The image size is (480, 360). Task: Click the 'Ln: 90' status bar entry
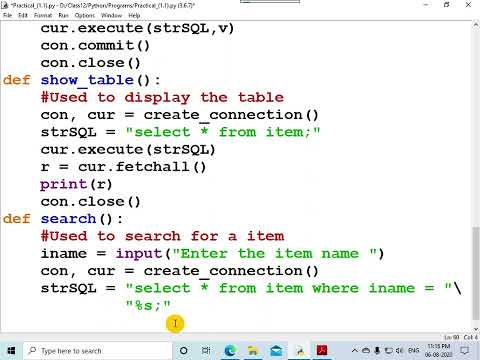(x=452, y=337)
